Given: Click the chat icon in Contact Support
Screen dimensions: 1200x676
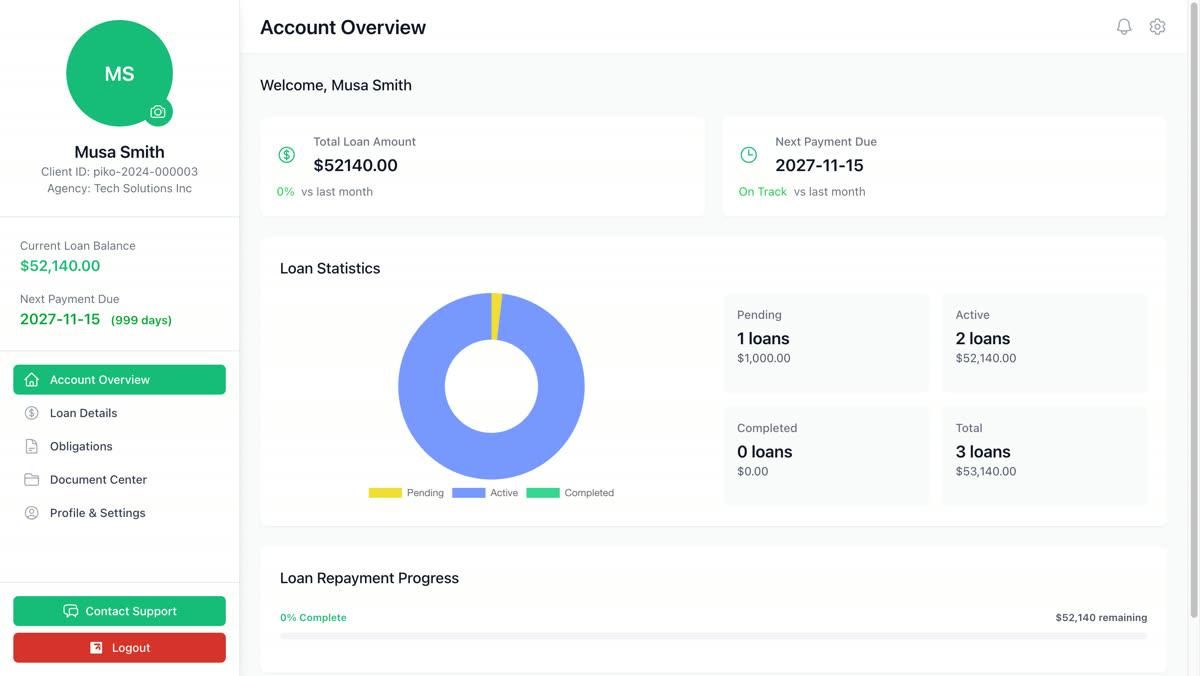Looking at the screenshot, I should (x=71, y=611).
